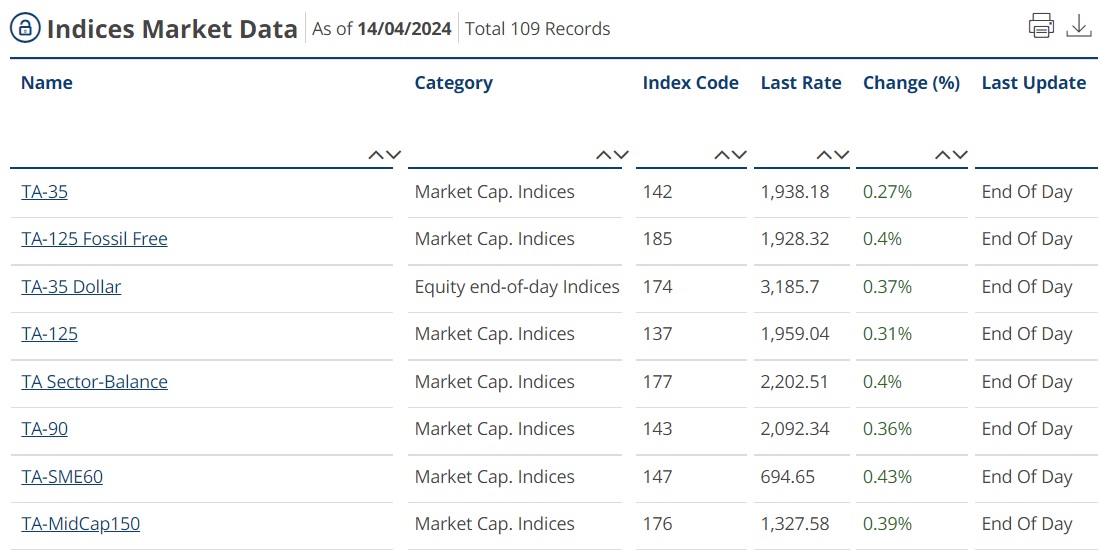Sort Category column descending with down arrow

pos(622,155)
